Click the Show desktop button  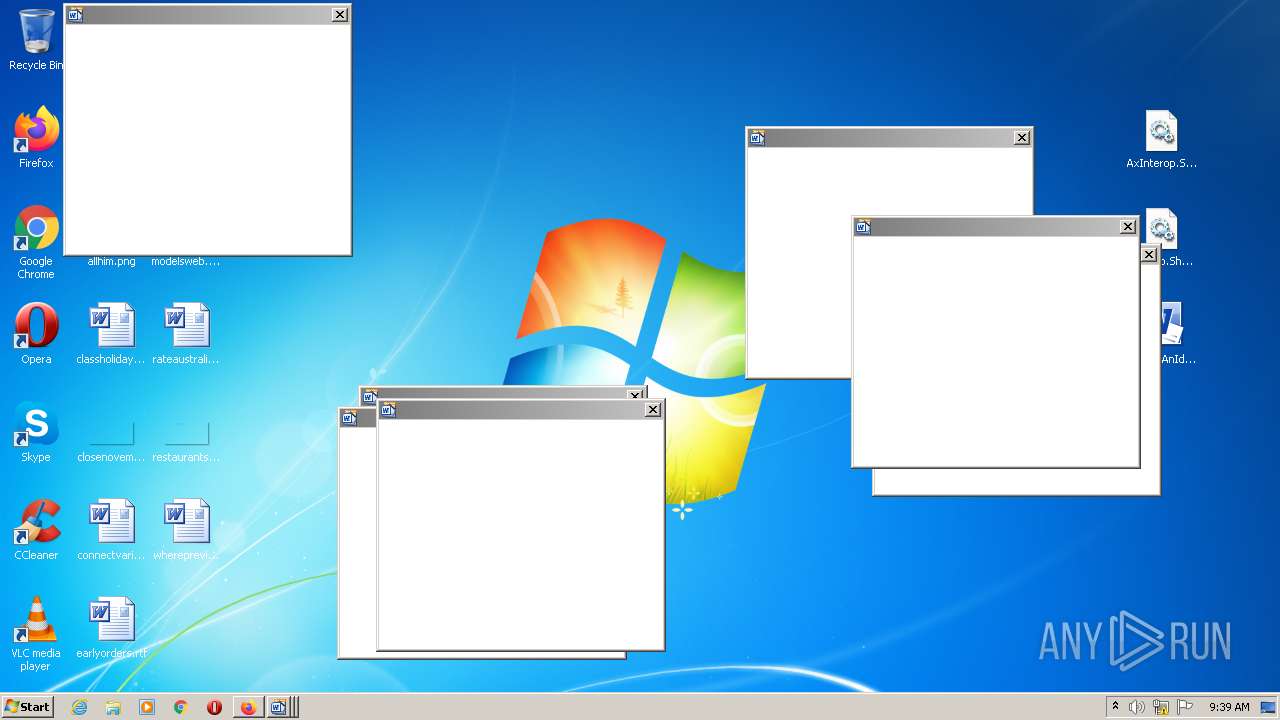coord(1268,707)
